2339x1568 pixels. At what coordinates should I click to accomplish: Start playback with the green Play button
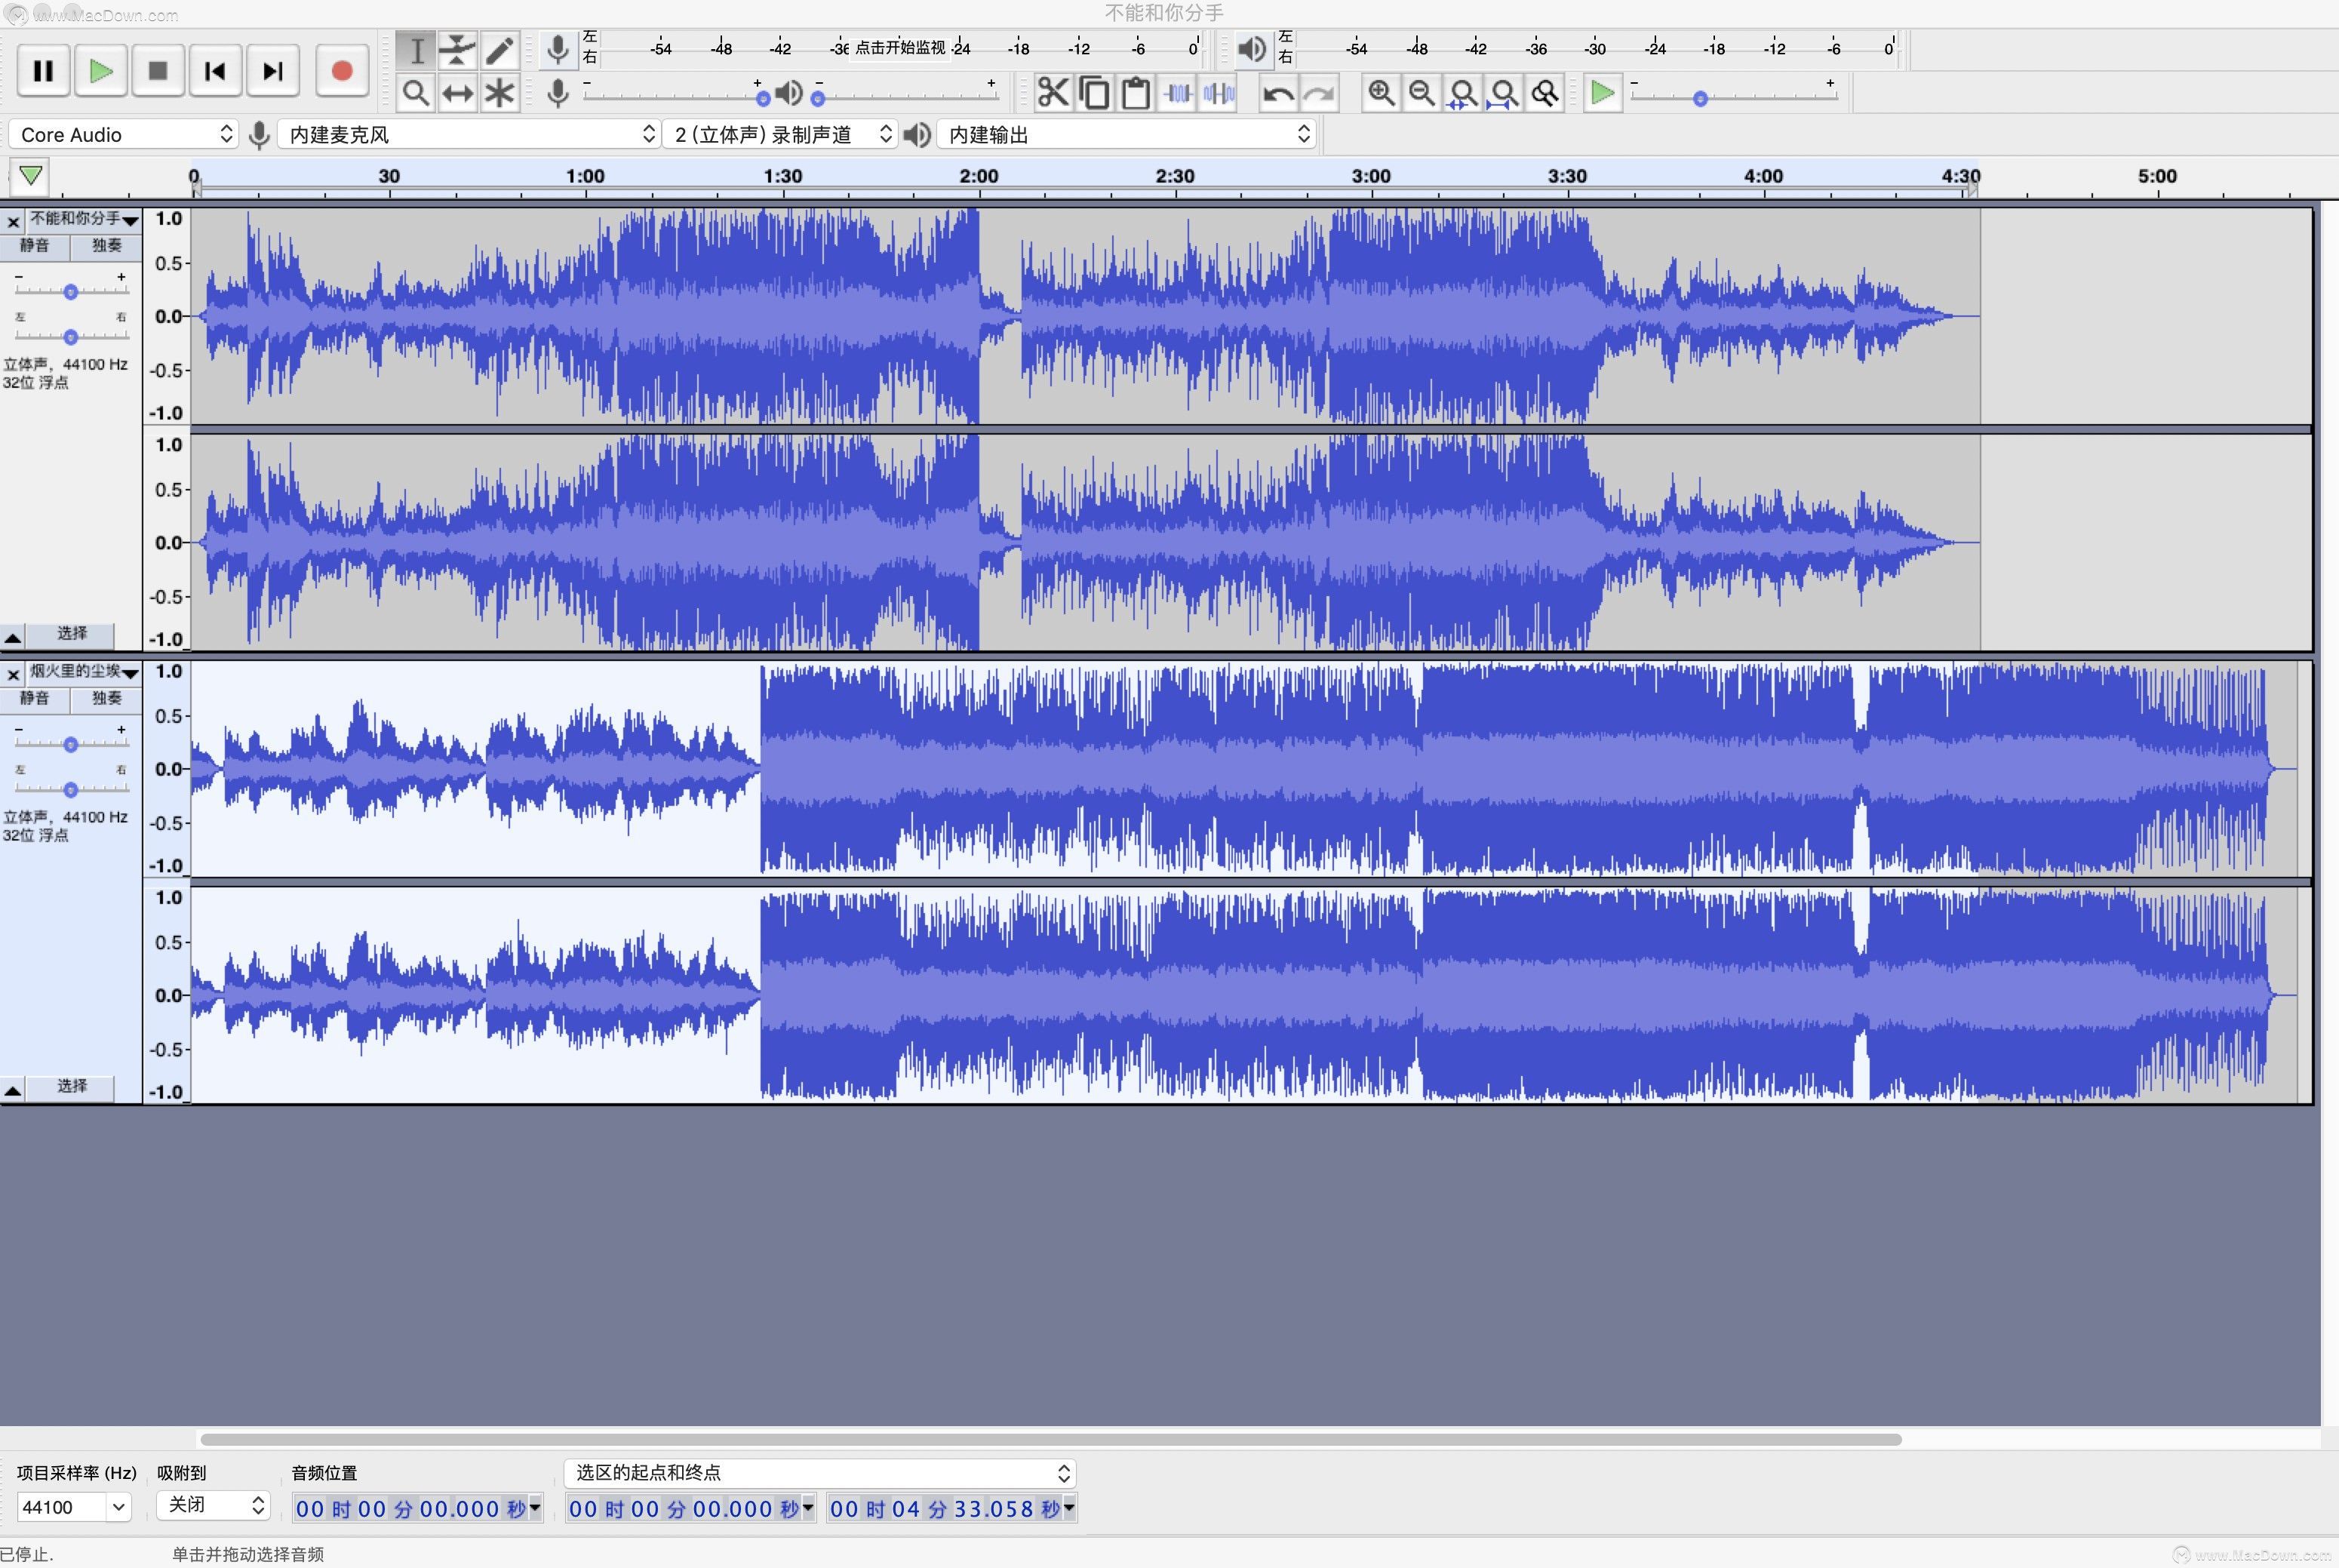click(x=100, y=71)
